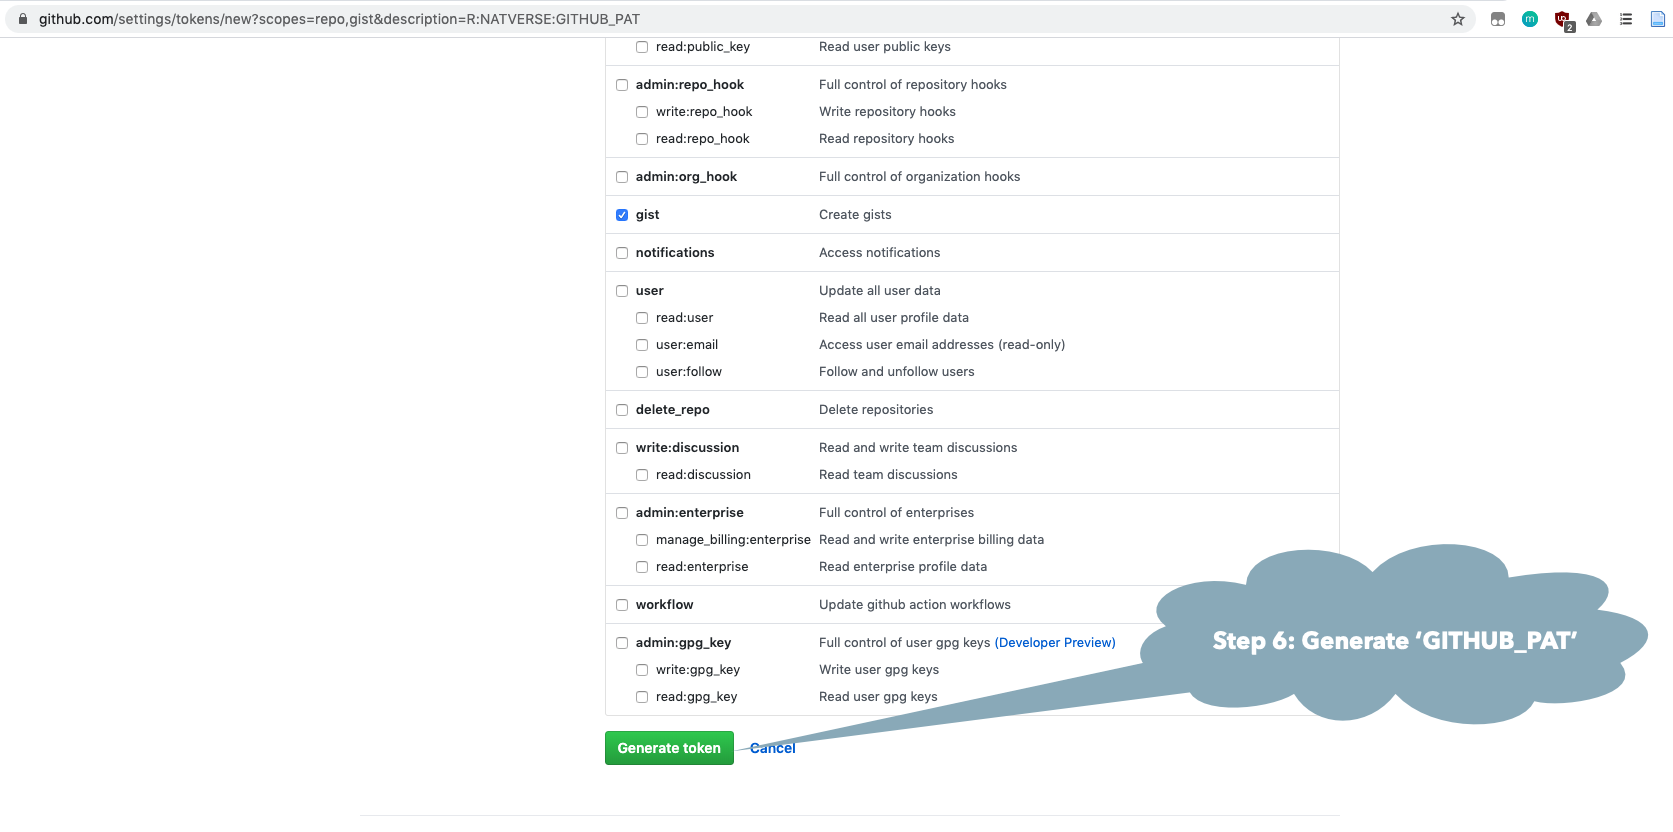Enable the write:discussion scope checkbox
Screen dimensions: 1673x832
622,448
